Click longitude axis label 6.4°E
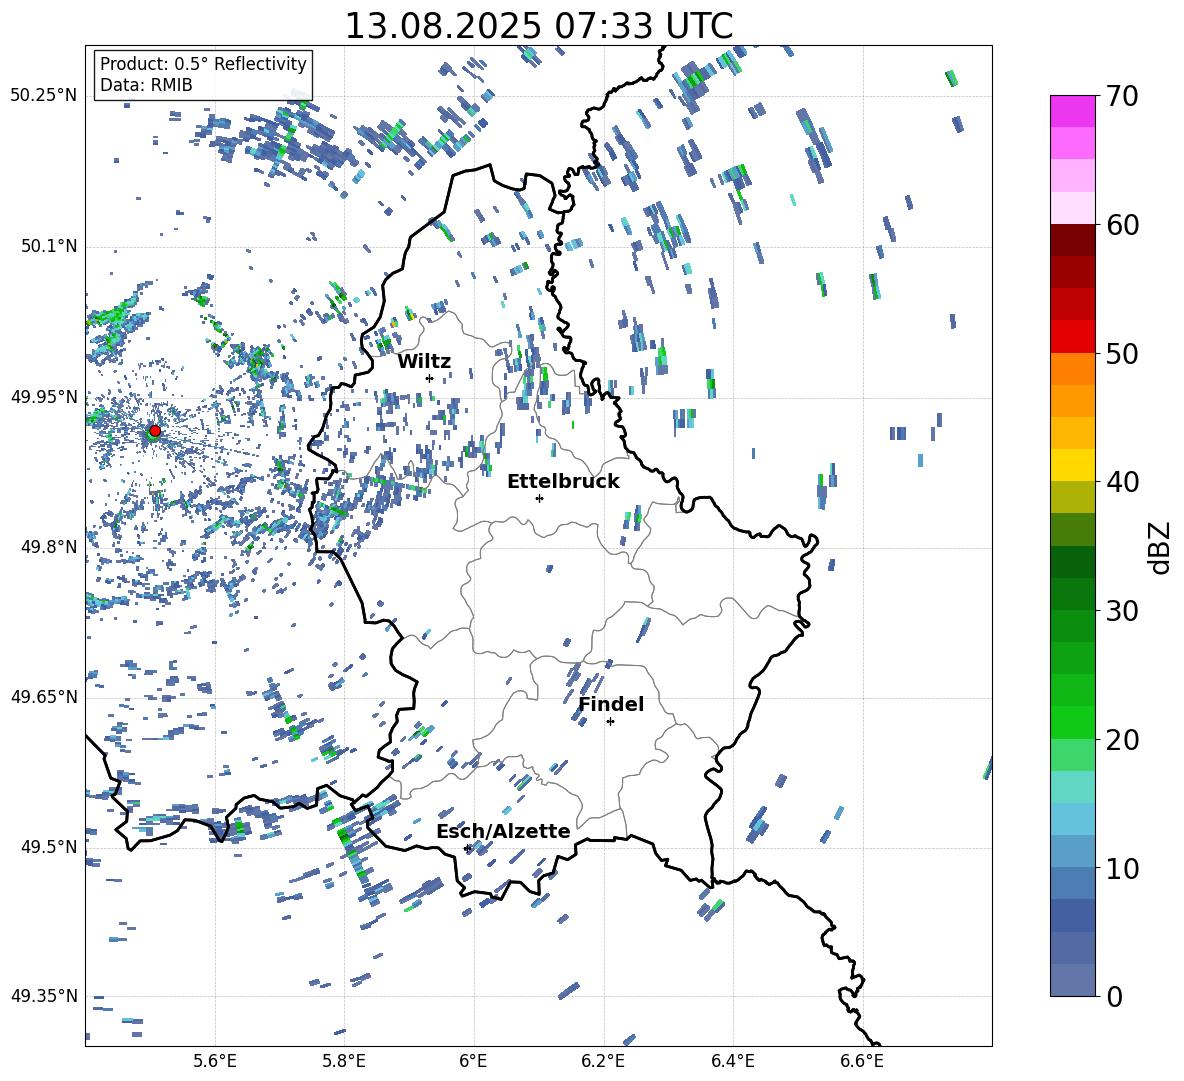Viewport: 1184px width, 1081px height. coord(733,1061)
